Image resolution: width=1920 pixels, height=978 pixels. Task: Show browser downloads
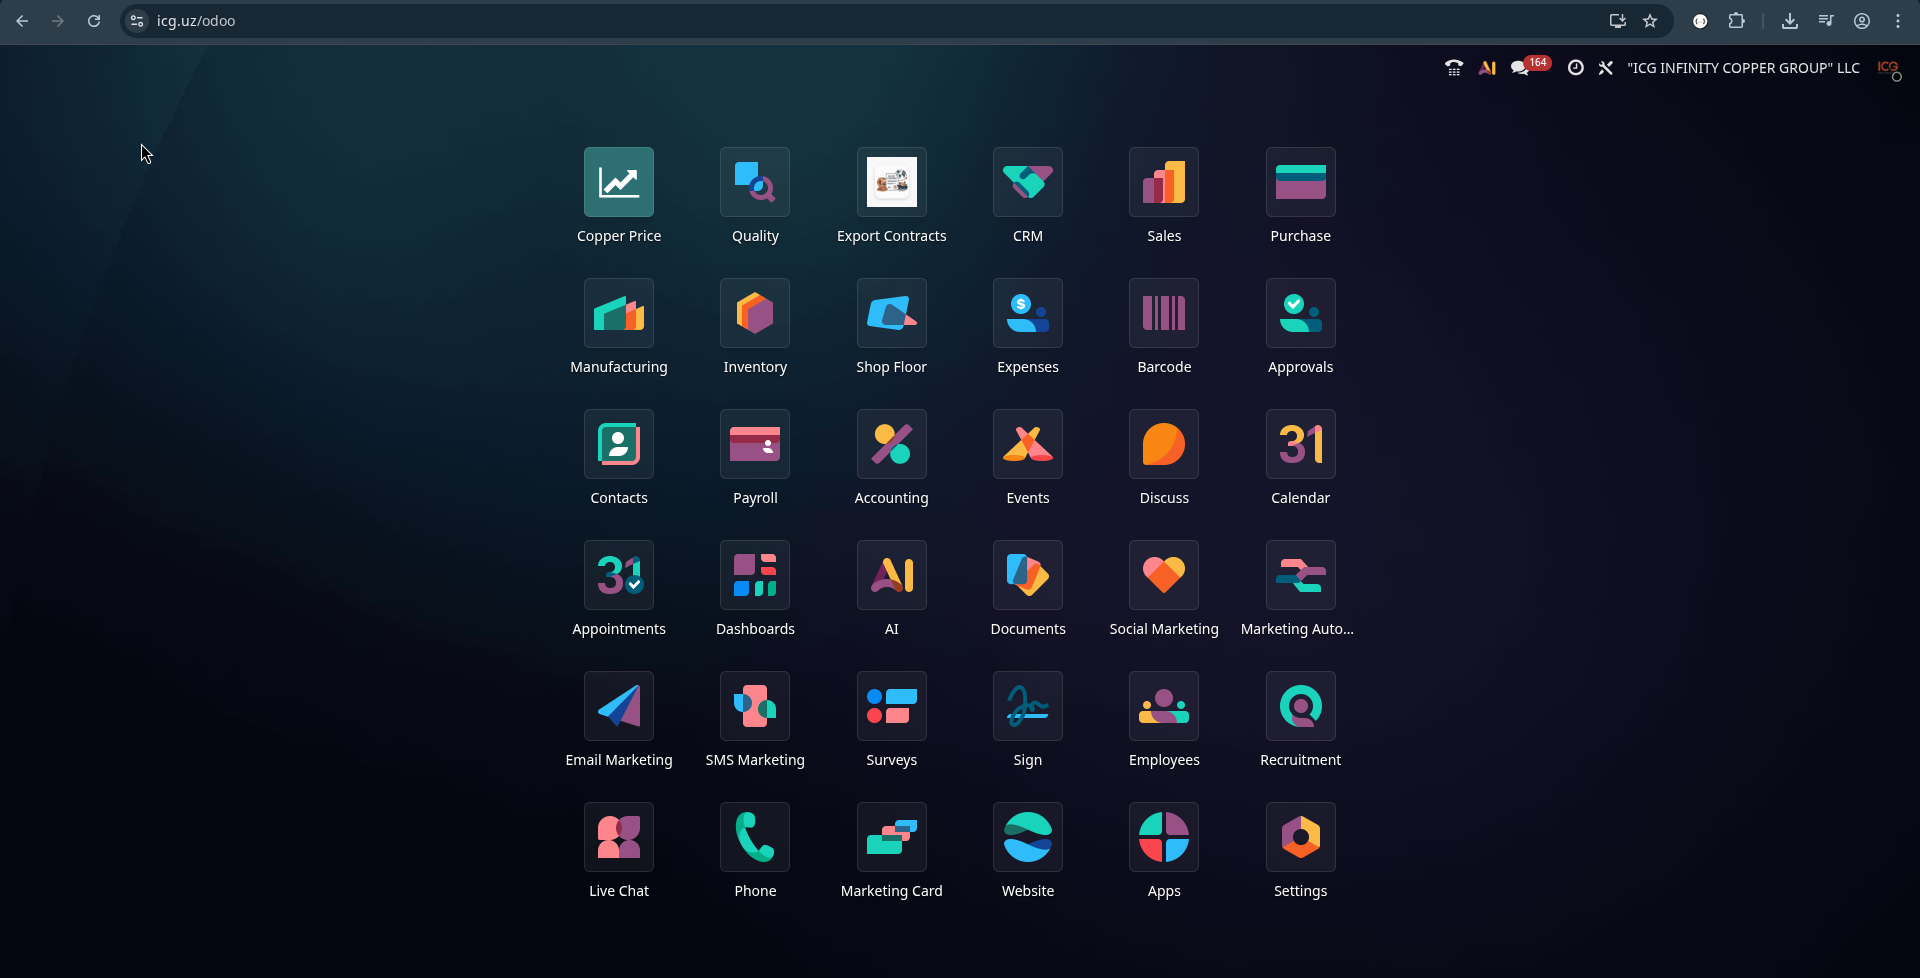pos(1790,21)
